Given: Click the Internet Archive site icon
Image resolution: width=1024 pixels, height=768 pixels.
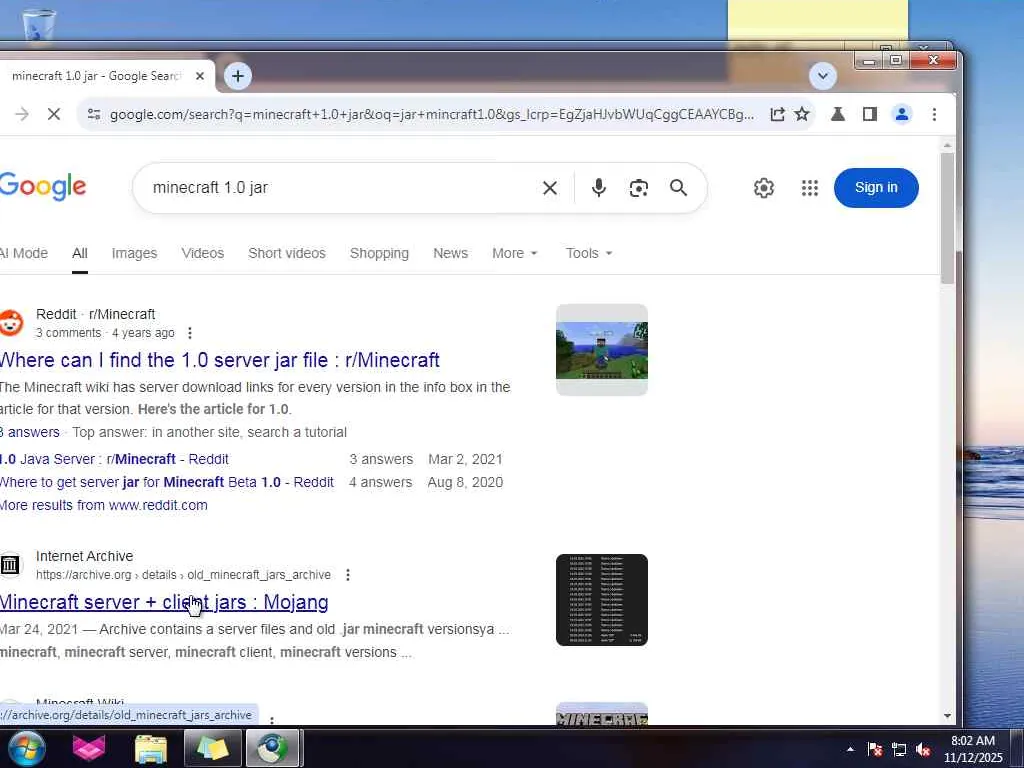Looking at the screenshot, I should (10, 565).
